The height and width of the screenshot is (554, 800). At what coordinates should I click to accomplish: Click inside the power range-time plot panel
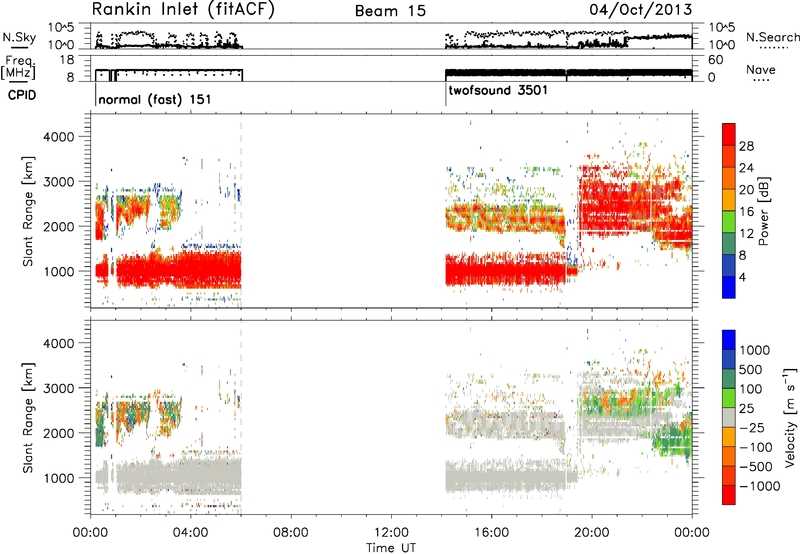[x=391, y=211]
